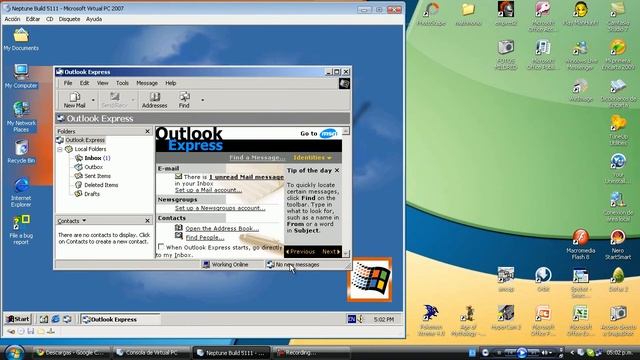
Task: Click the HyperCam 3 desktop icon
Action: point(506,313)
